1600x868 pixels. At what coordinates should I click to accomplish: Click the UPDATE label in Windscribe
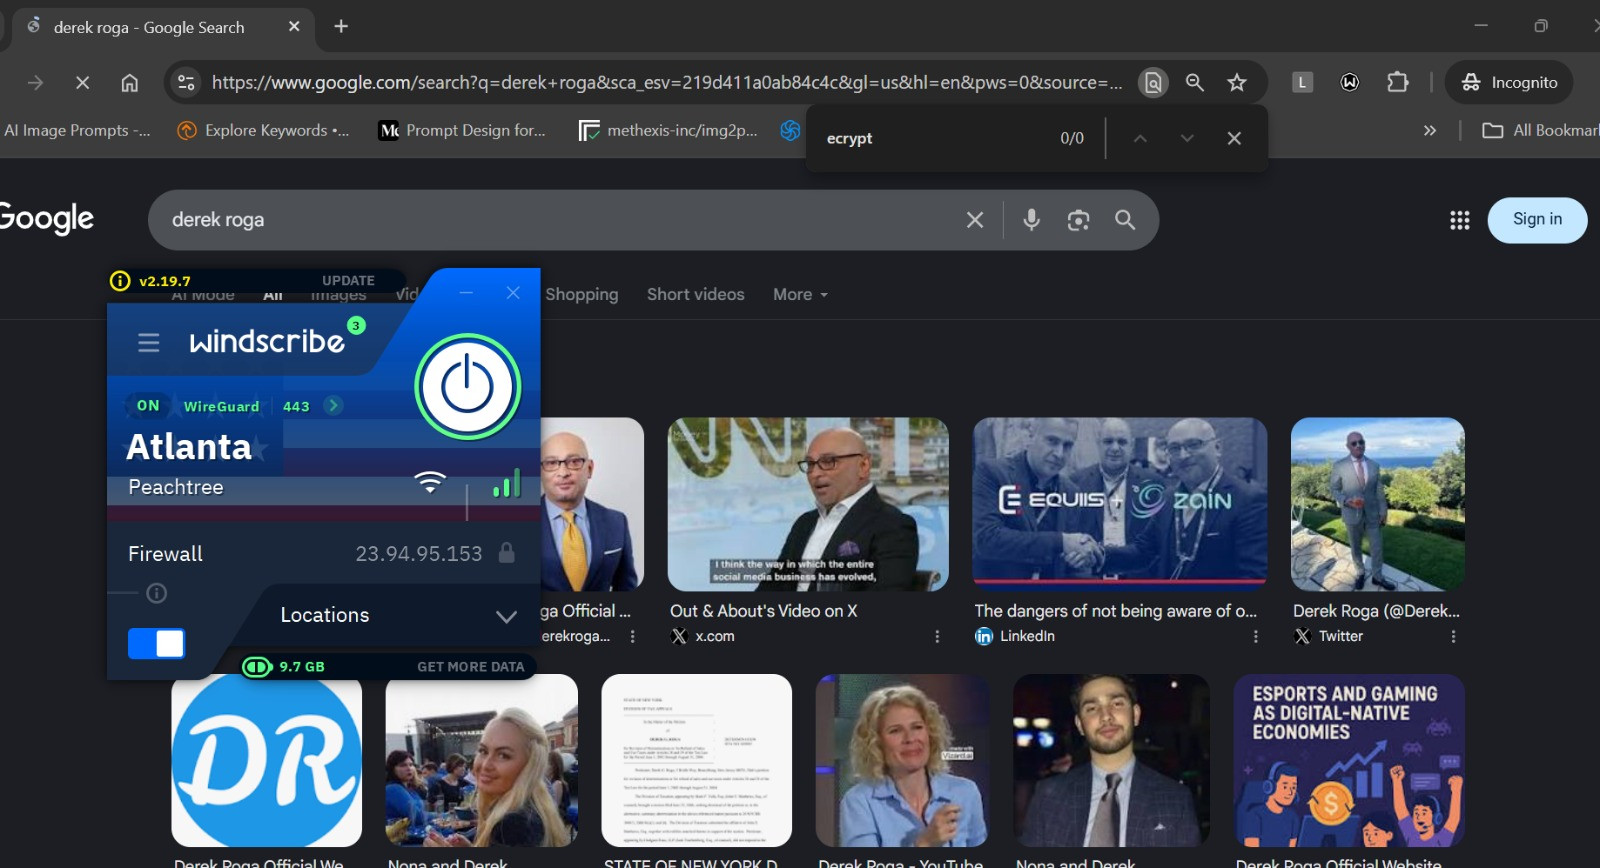click(x=348, y=280)
